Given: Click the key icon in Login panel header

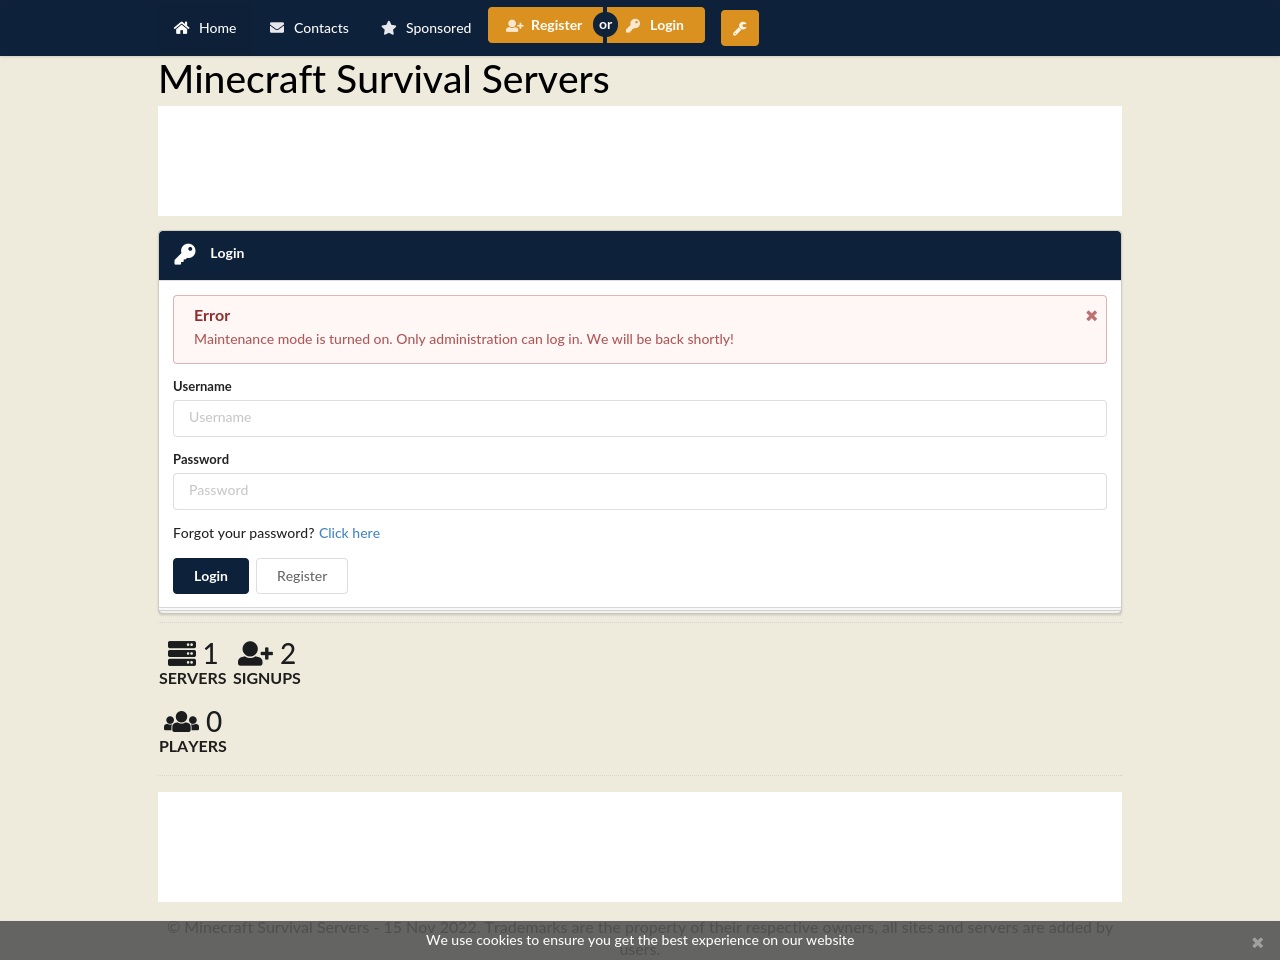Looking at the screenshot, I should 185,254.
